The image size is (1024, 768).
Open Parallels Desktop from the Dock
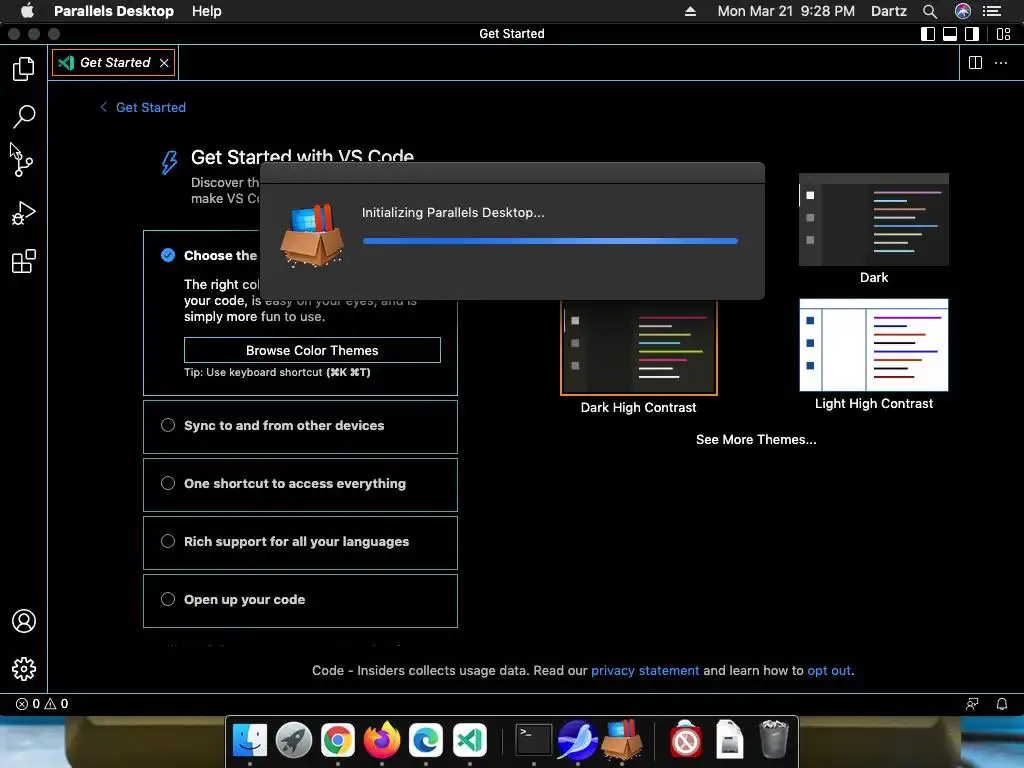[x=622, y=740]
